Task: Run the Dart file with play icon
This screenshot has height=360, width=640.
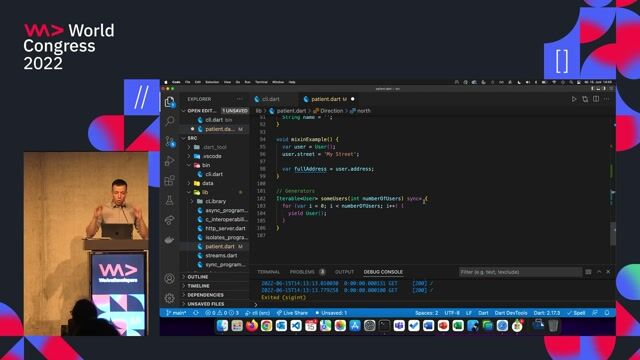Action: pyautogui.click(x=574, y=99)
